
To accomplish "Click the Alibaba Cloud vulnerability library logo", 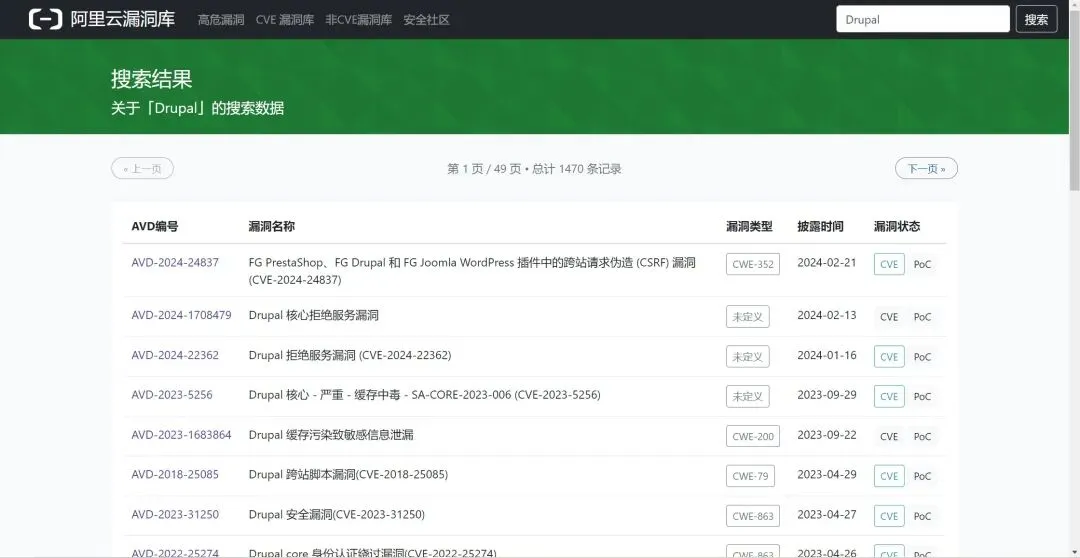I will click(x=101, y=19).
